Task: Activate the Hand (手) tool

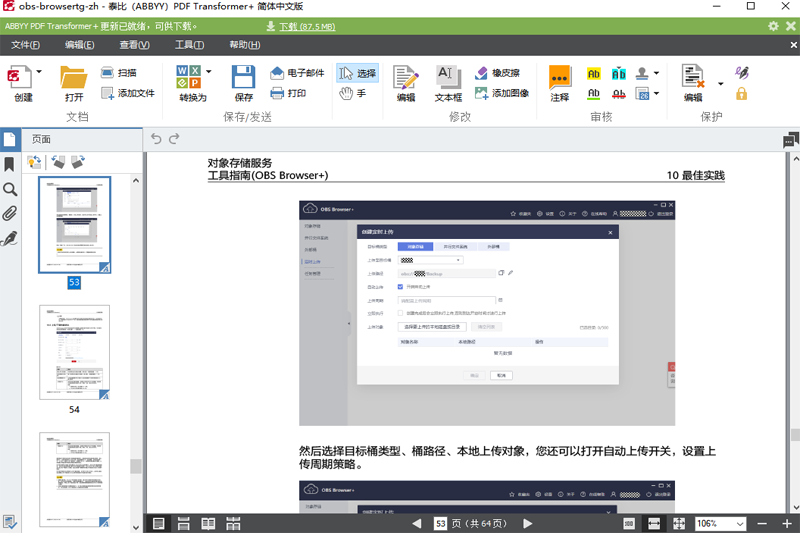Action: click(353, 93)
